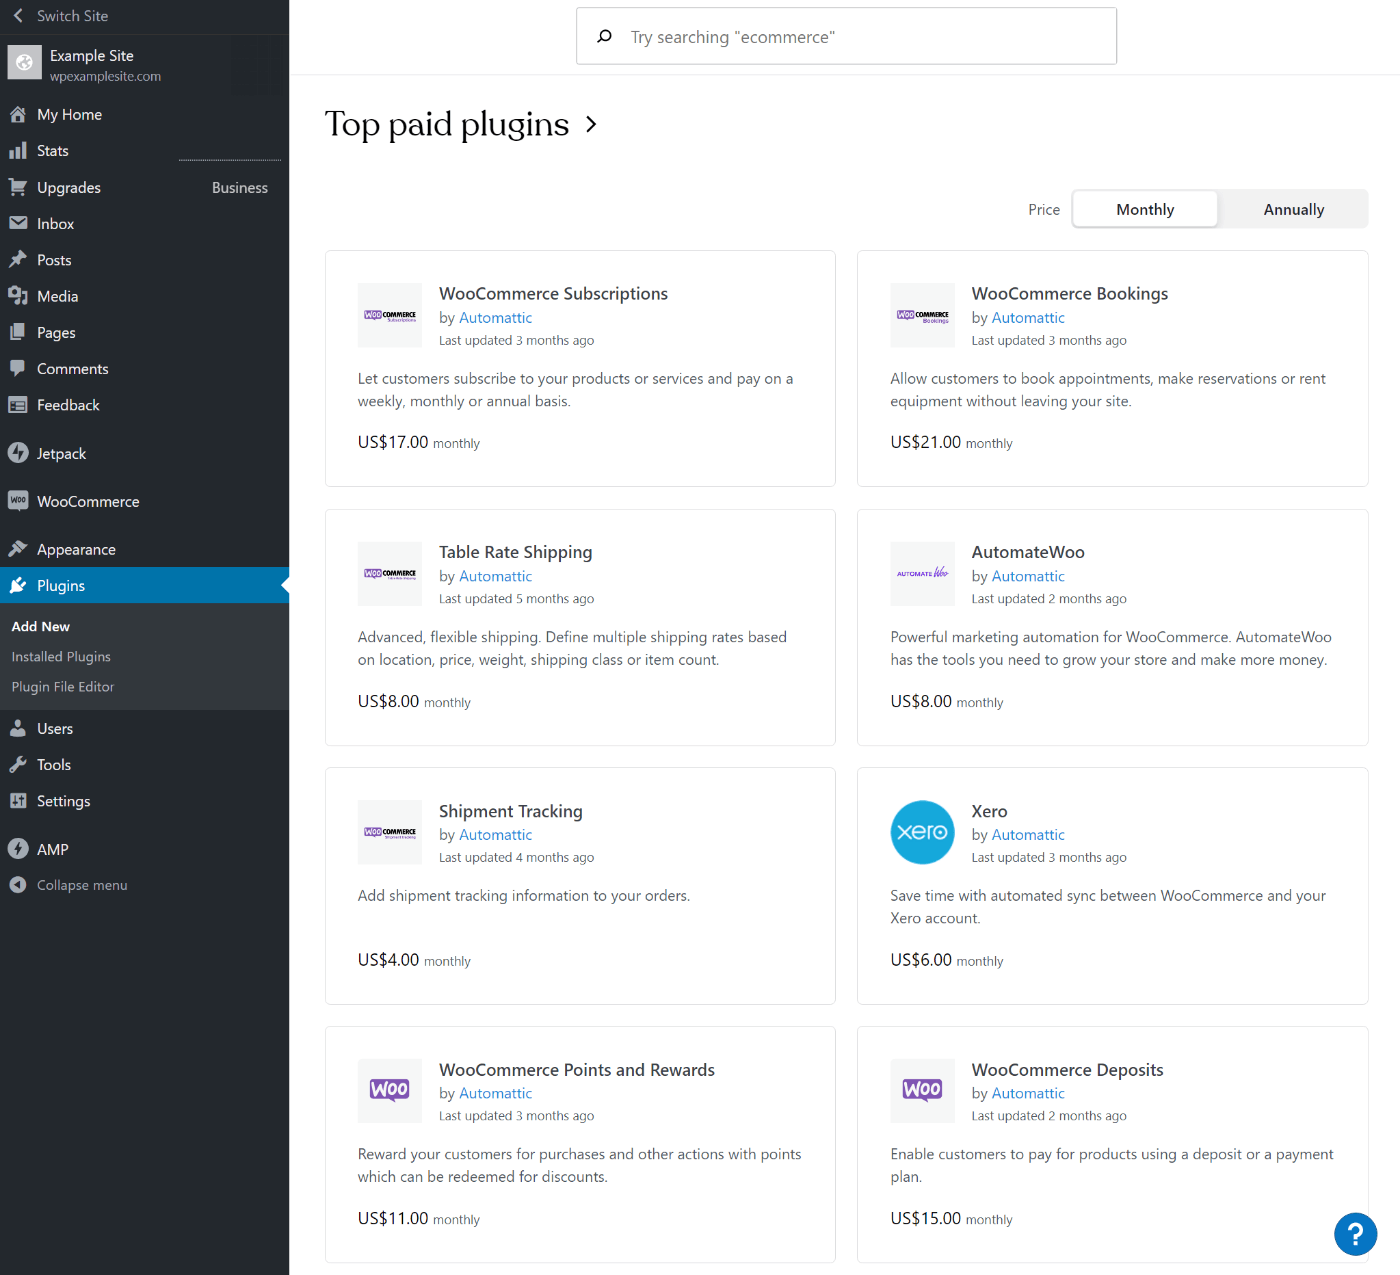1400x1275 pixels.
Task: Open Table Rate Shipping plugin title
Action: click(516, 552)
